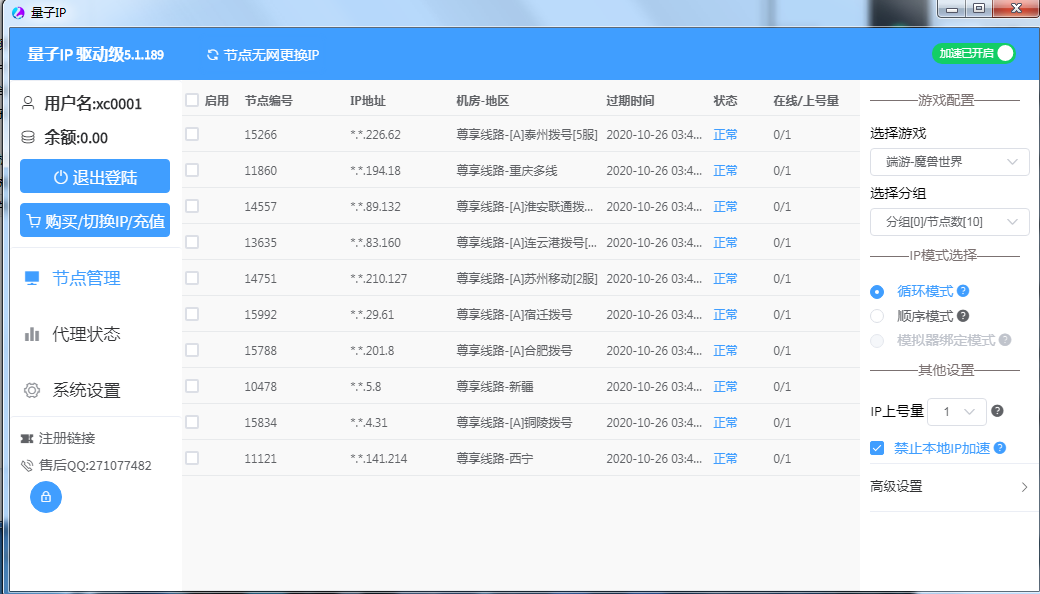1040x594 pixels.
Task: Expand 高级设置 with its chevron
Action: pyautogui.click(x=1023, y=487)
